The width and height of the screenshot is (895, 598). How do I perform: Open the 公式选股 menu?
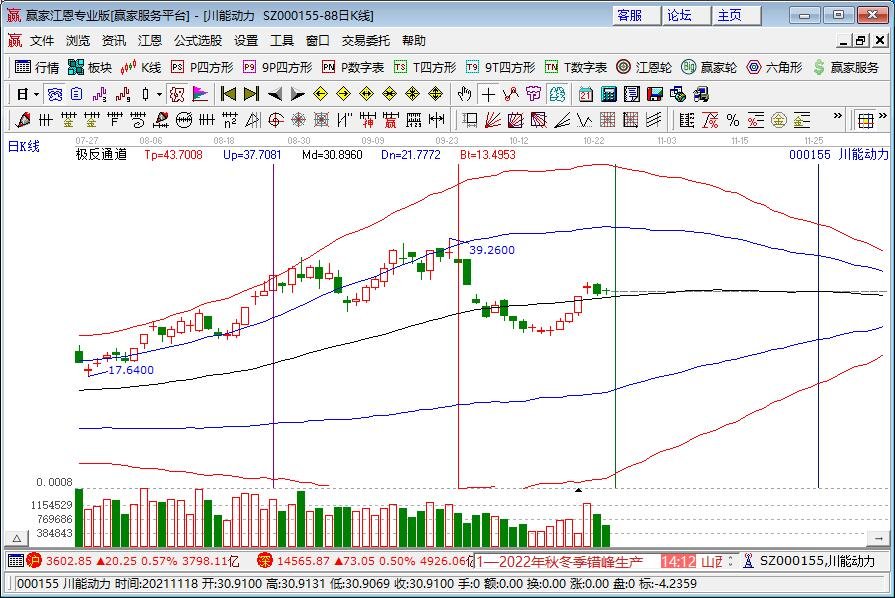[x=198, y=41]
